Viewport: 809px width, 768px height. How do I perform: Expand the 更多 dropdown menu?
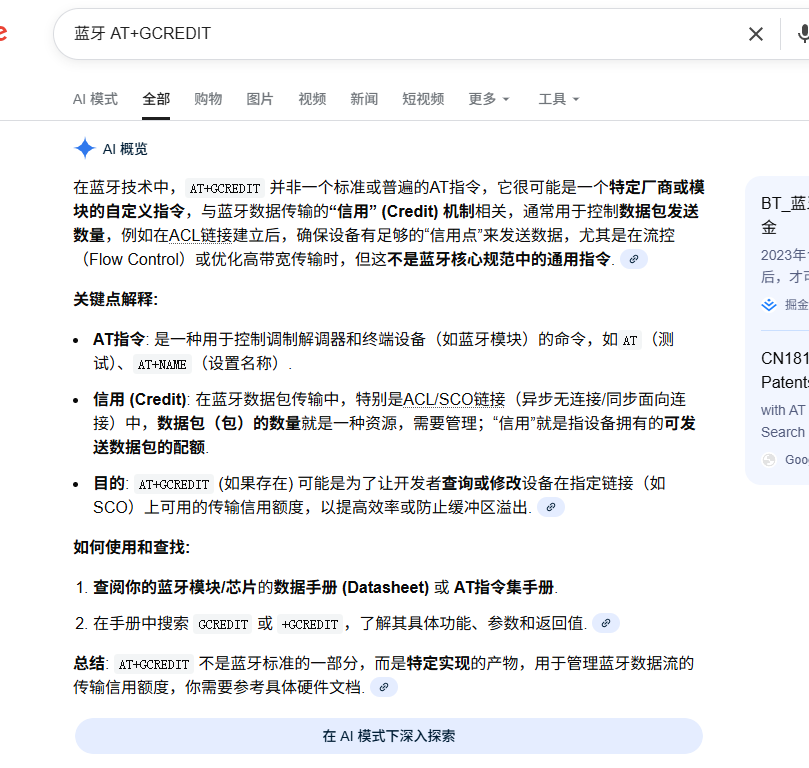click(x=488, y=99)
